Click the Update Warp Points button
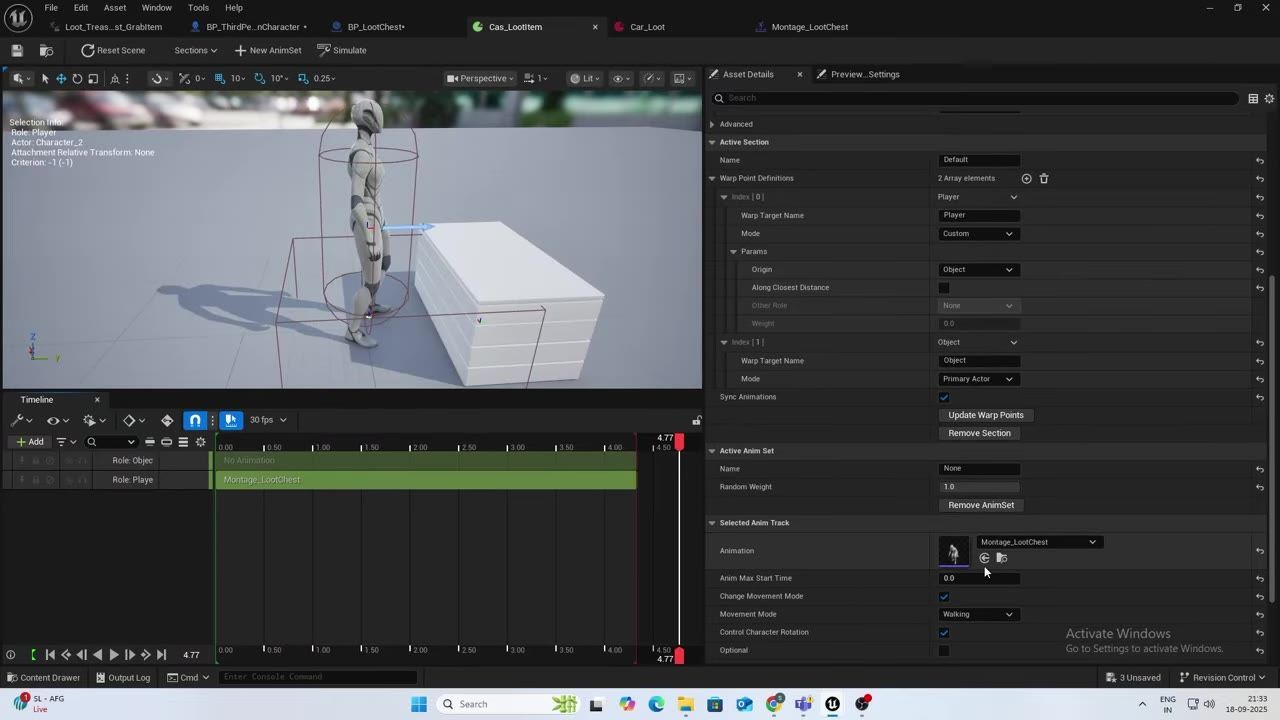This screenshot has width=1280, height=720. click(x=986, y=415)
